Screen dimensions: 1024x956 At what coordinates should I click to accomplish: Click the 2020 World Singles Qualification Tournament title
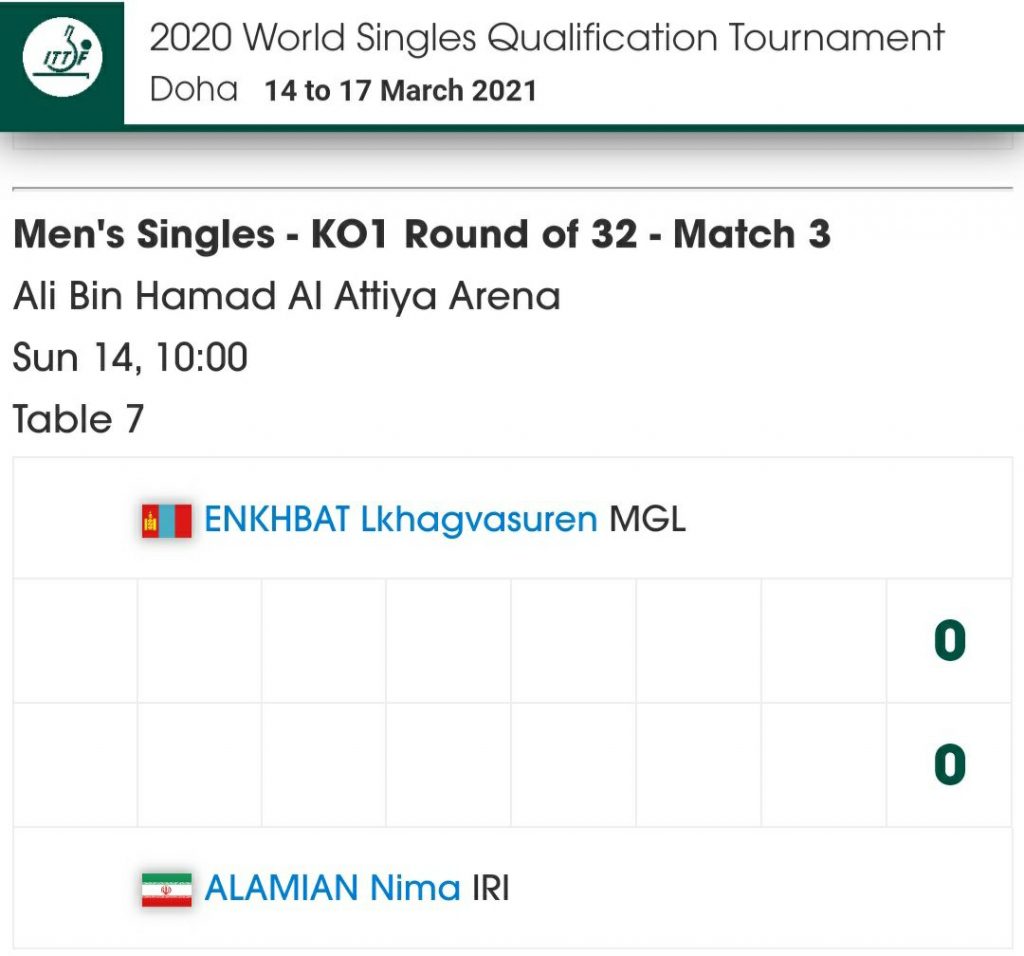[546, 39]
